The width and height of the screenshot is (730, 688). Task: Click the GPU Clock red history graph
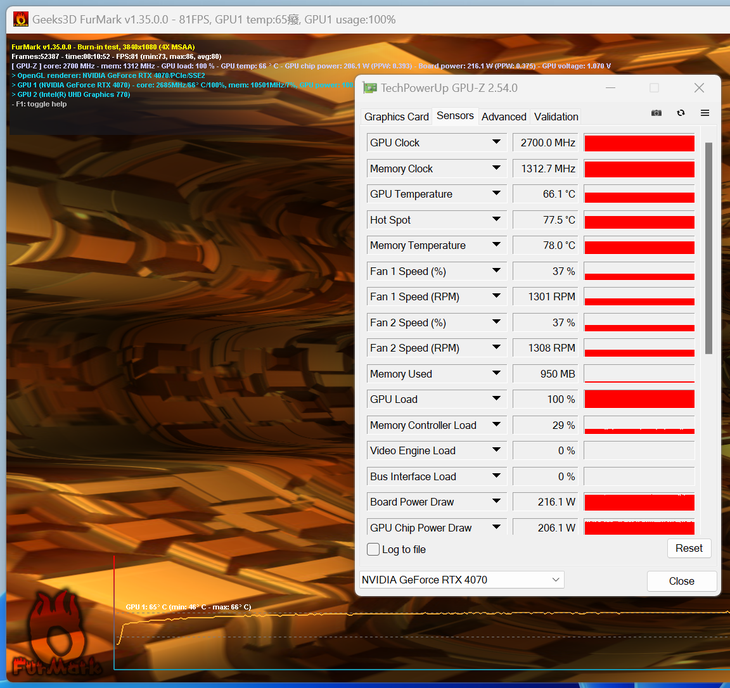pyautogui.click(x=639, y=142)
